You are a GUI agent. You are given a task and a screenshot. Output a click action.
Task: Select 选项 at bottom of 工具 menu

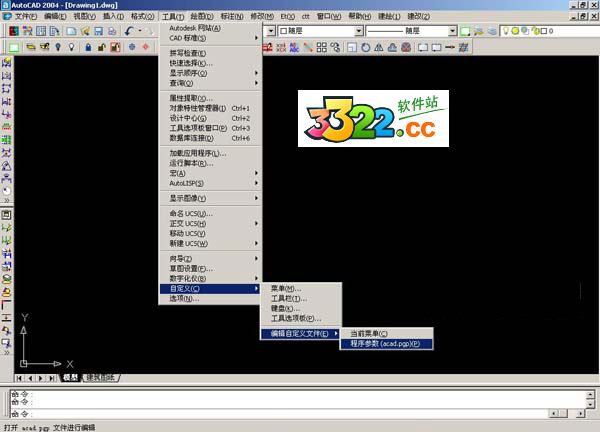(x=211, y=298)
